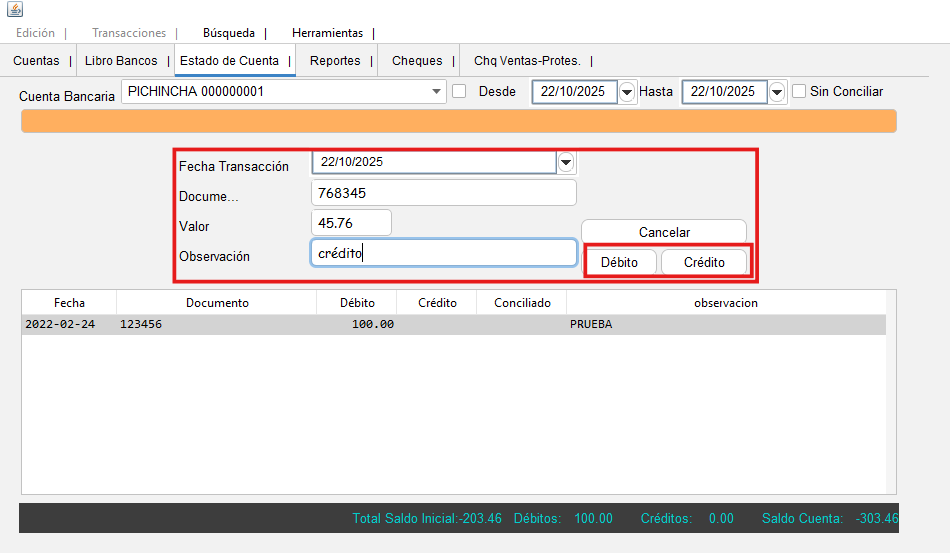Open the Chq Ventas-Protes. tab
Image resolution: width=950 pixels, height=553 pixels.
click(527, 61)
